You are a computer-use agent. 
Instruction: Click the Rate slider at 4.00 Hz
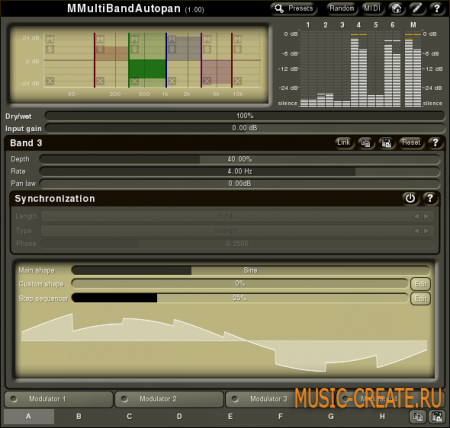[240, 171]
